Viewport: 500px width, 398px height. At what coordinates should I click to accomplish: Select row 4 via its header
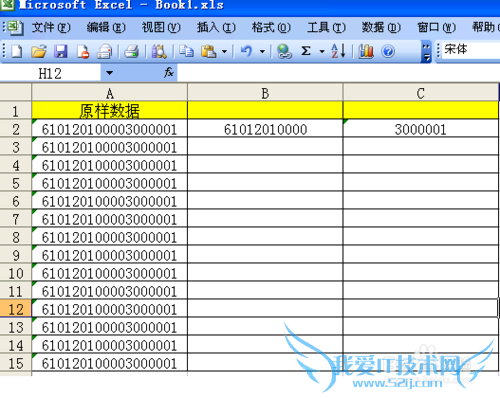pos(16,165)
